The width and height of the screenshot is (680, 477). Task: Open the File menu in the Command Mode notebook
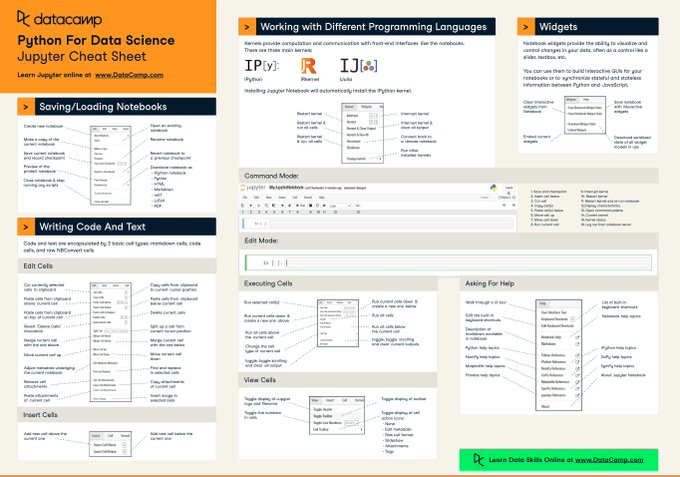(245, 197)
